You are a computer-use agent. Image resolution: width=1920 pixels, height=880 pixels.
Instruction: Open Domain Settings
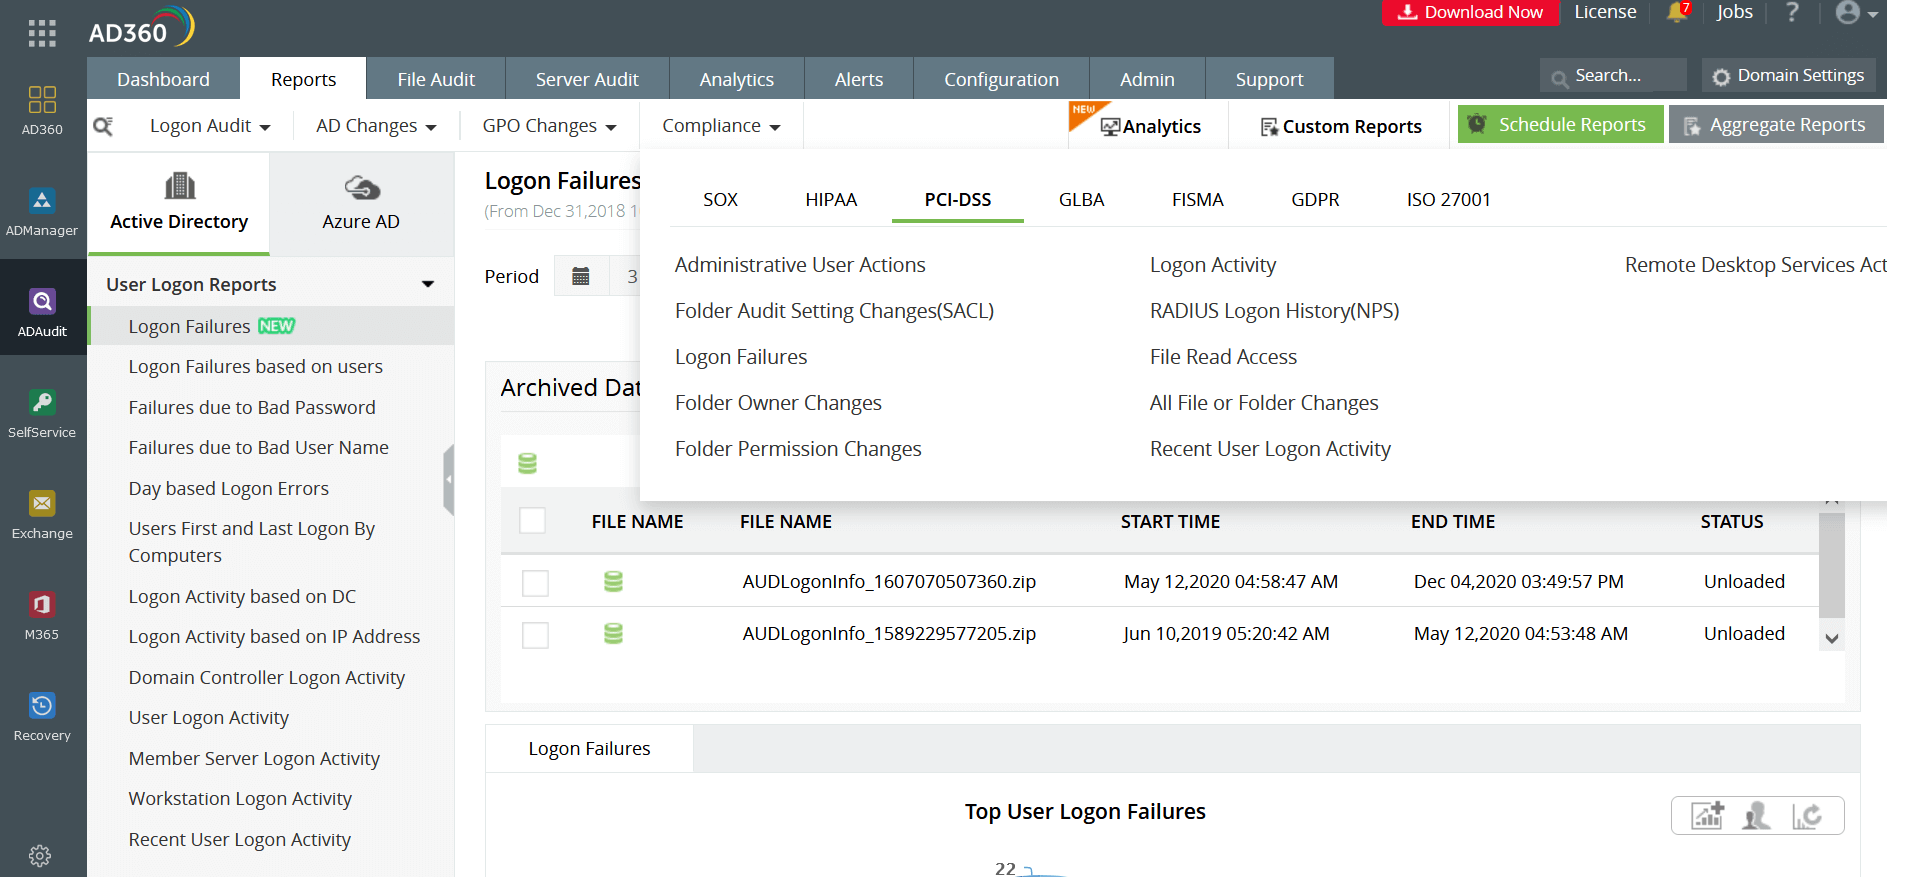click(1787, 75)
